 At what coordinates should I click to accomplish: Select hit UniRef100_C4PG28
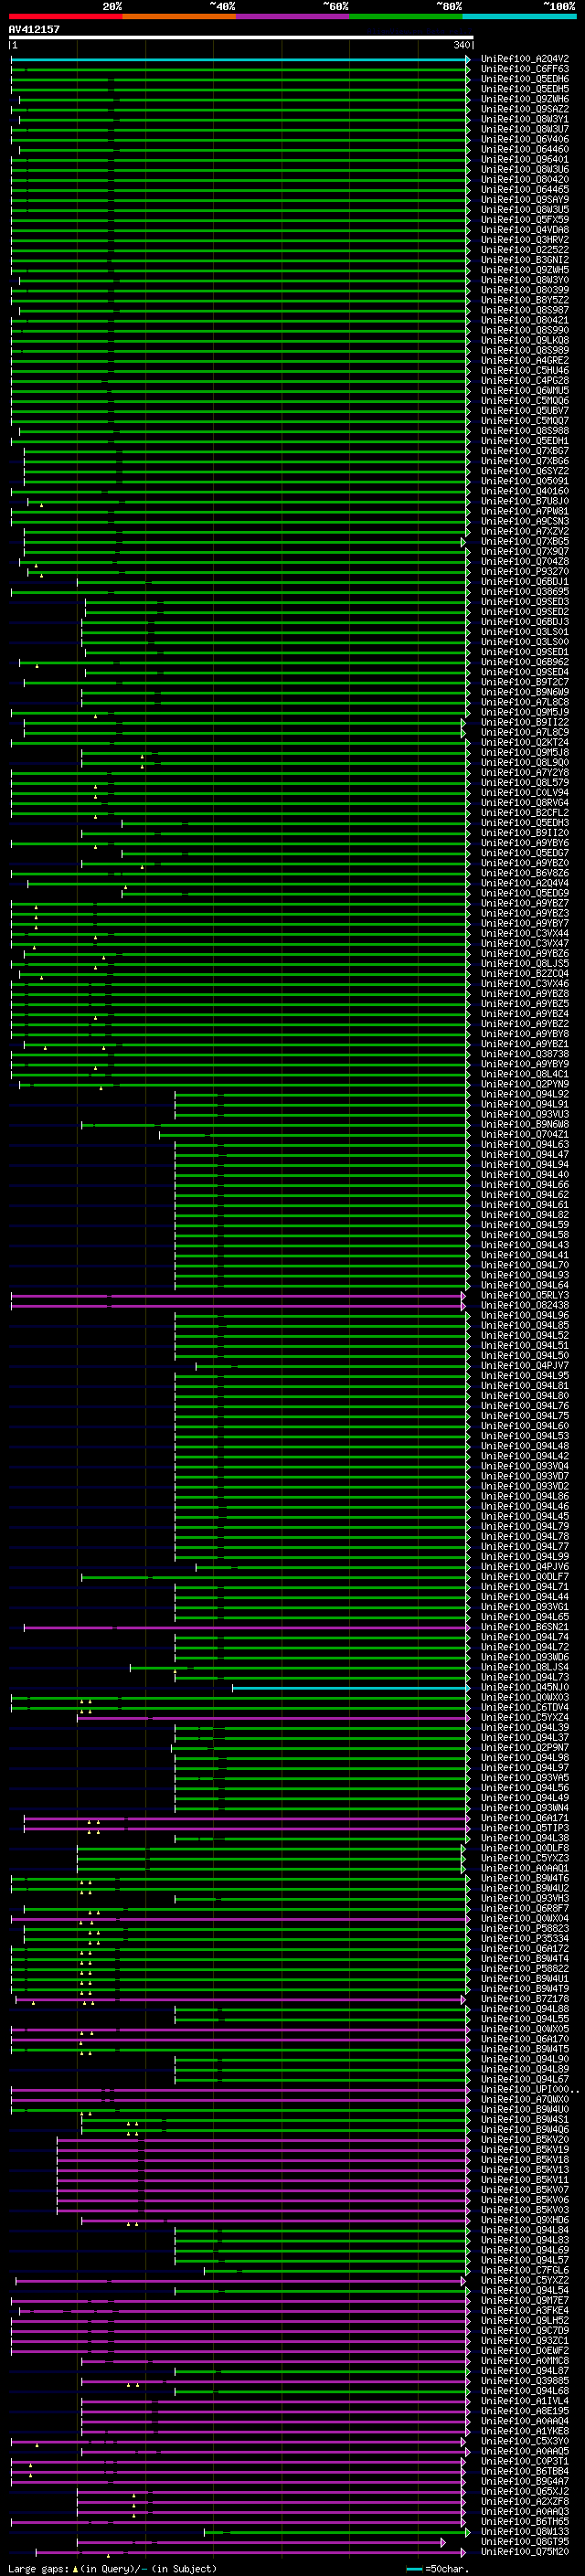point(525,380)
